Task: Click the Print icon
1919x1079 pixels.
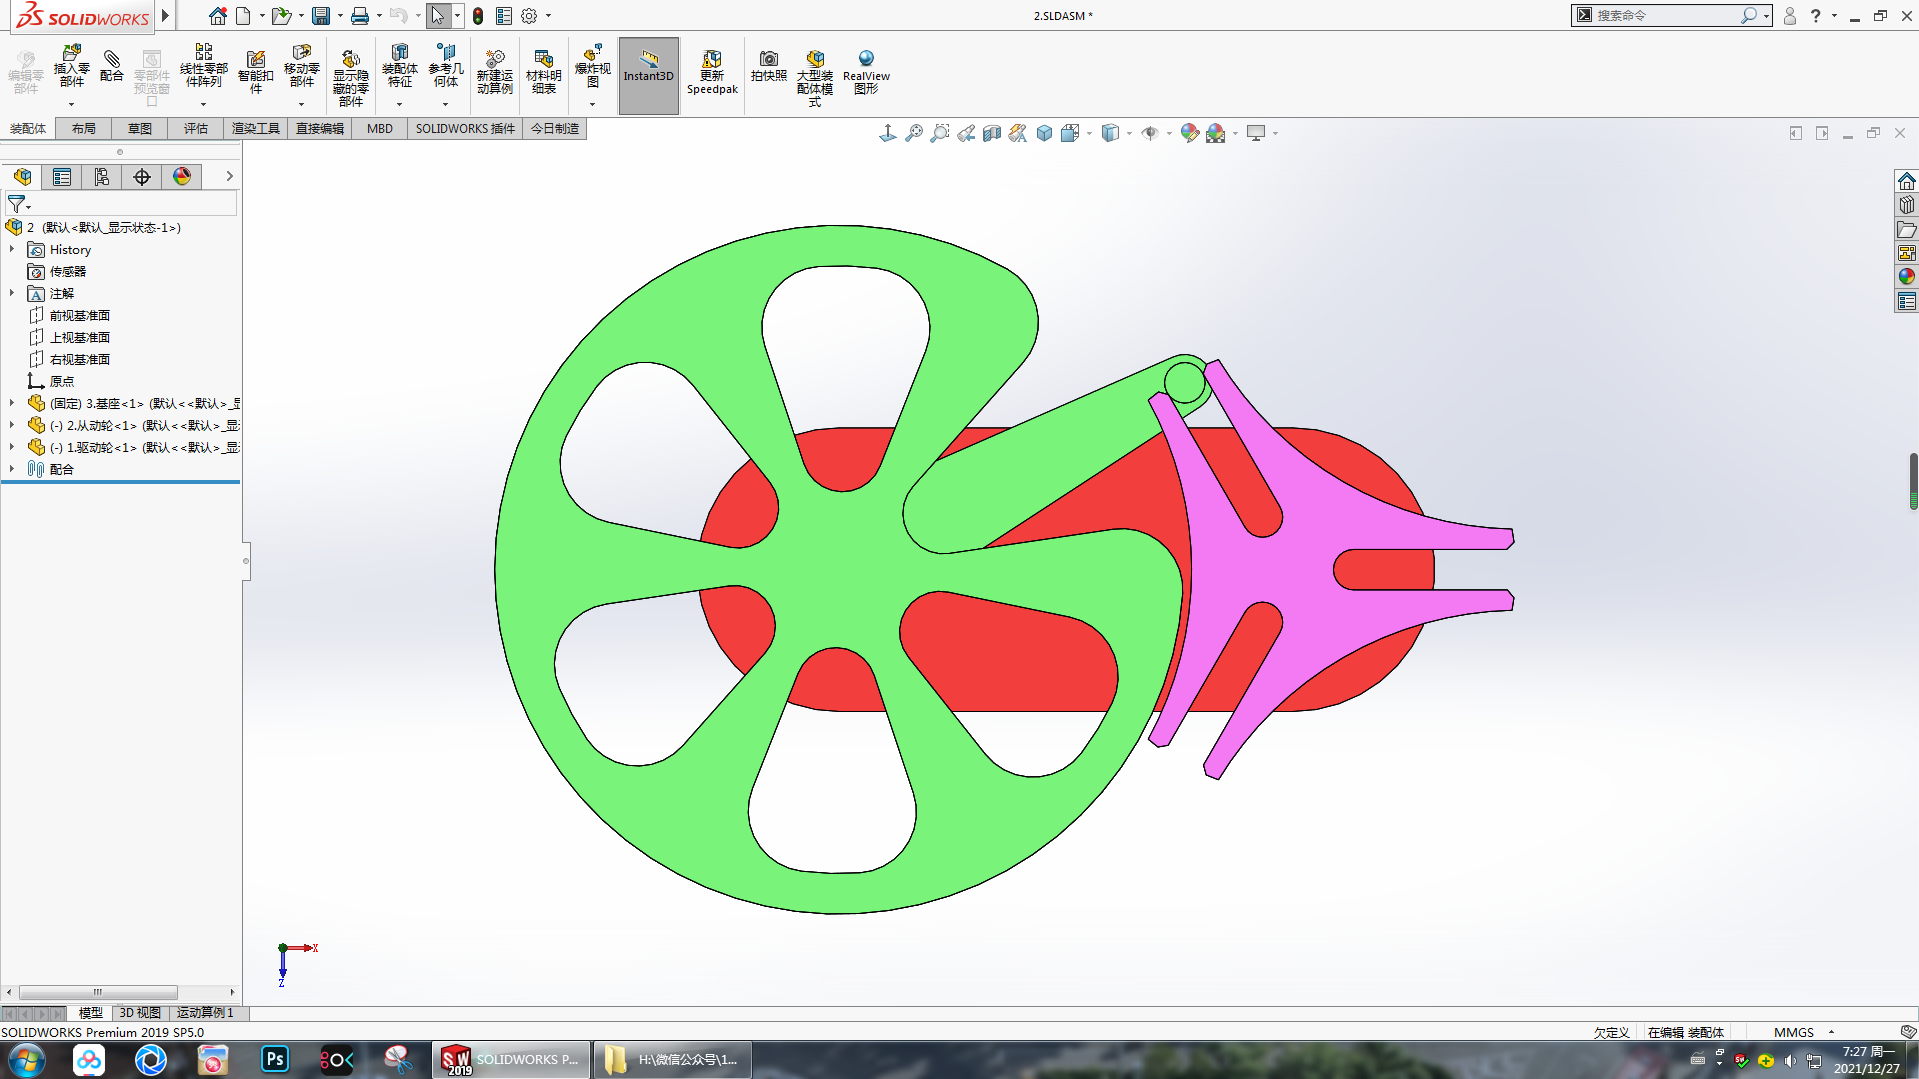Action: [360, 16]
